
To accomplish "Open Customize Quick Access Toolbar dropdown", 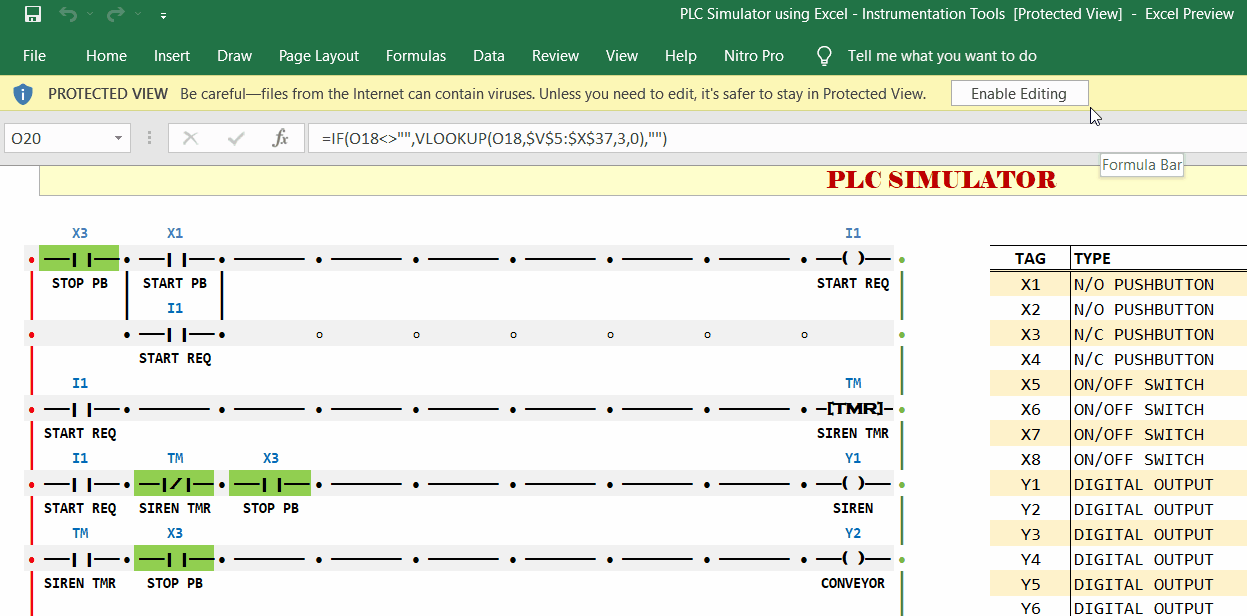I will [163, 16].
